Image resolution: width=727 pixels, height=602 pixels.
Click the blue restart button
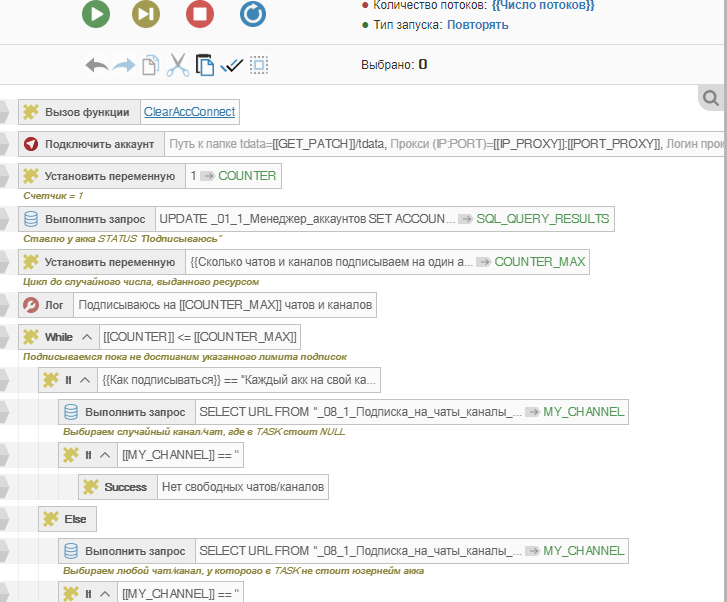[x=253, y=13]
